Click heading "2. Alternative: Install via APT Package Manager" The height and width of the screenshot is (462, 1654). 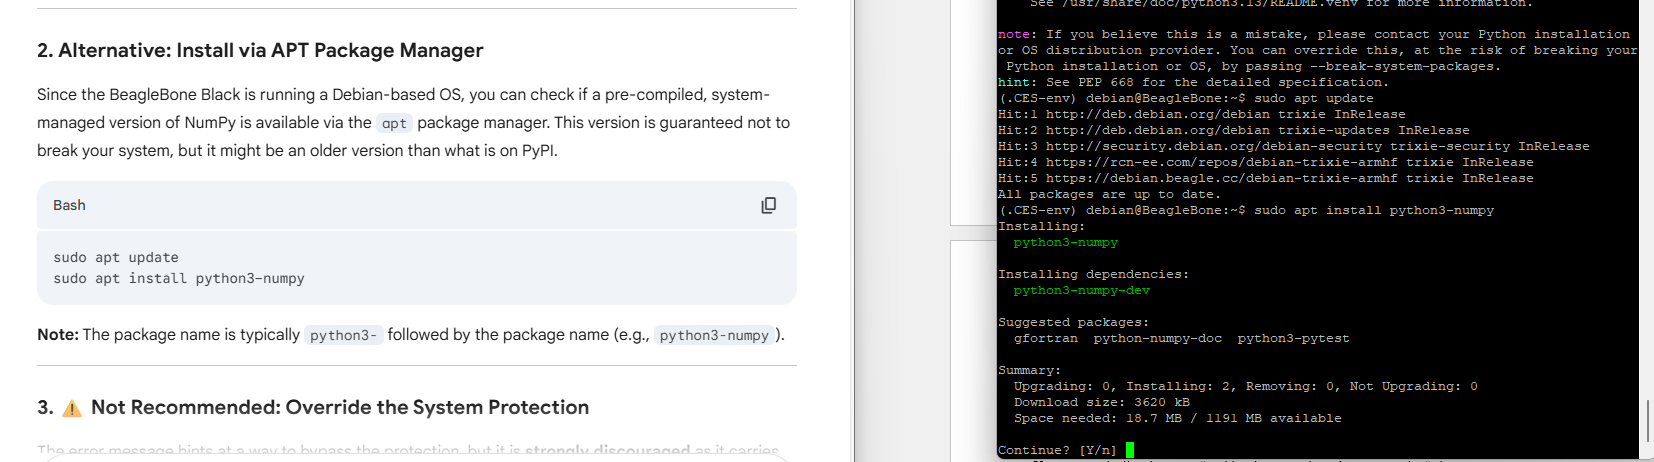[x=260, y=50]
